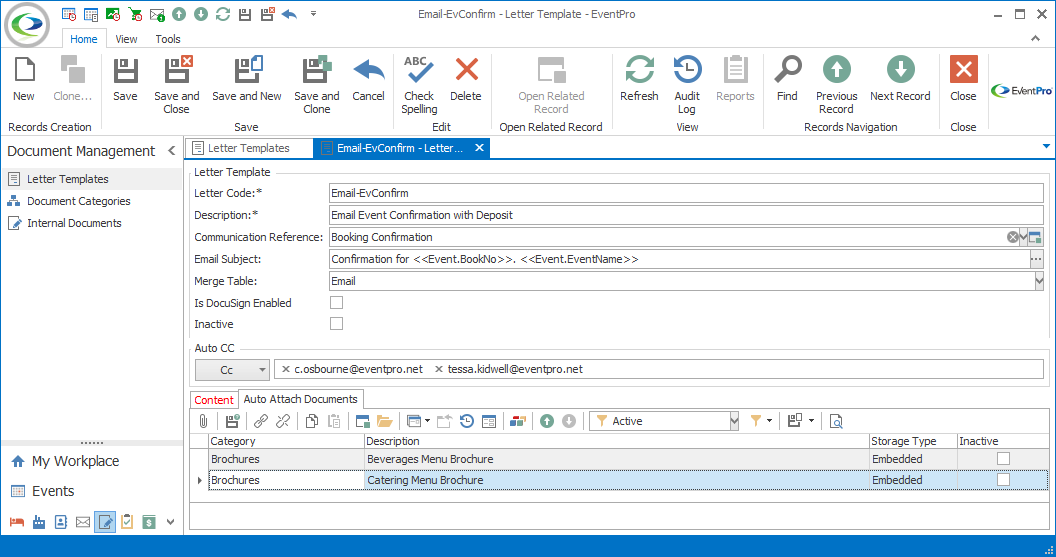This screenshot has height=557, width=1056.
Task: Open the quick access toolbar customize dropdown
Action: point(313,13)
